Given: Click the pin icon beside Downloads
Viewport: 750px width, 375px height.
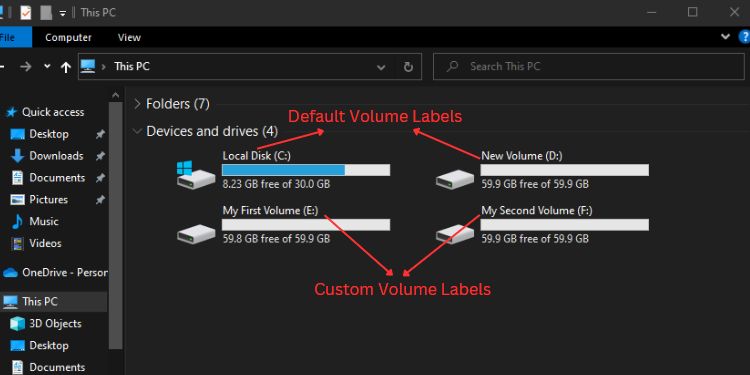Looking at the screenshot, I should pos(100,156).
